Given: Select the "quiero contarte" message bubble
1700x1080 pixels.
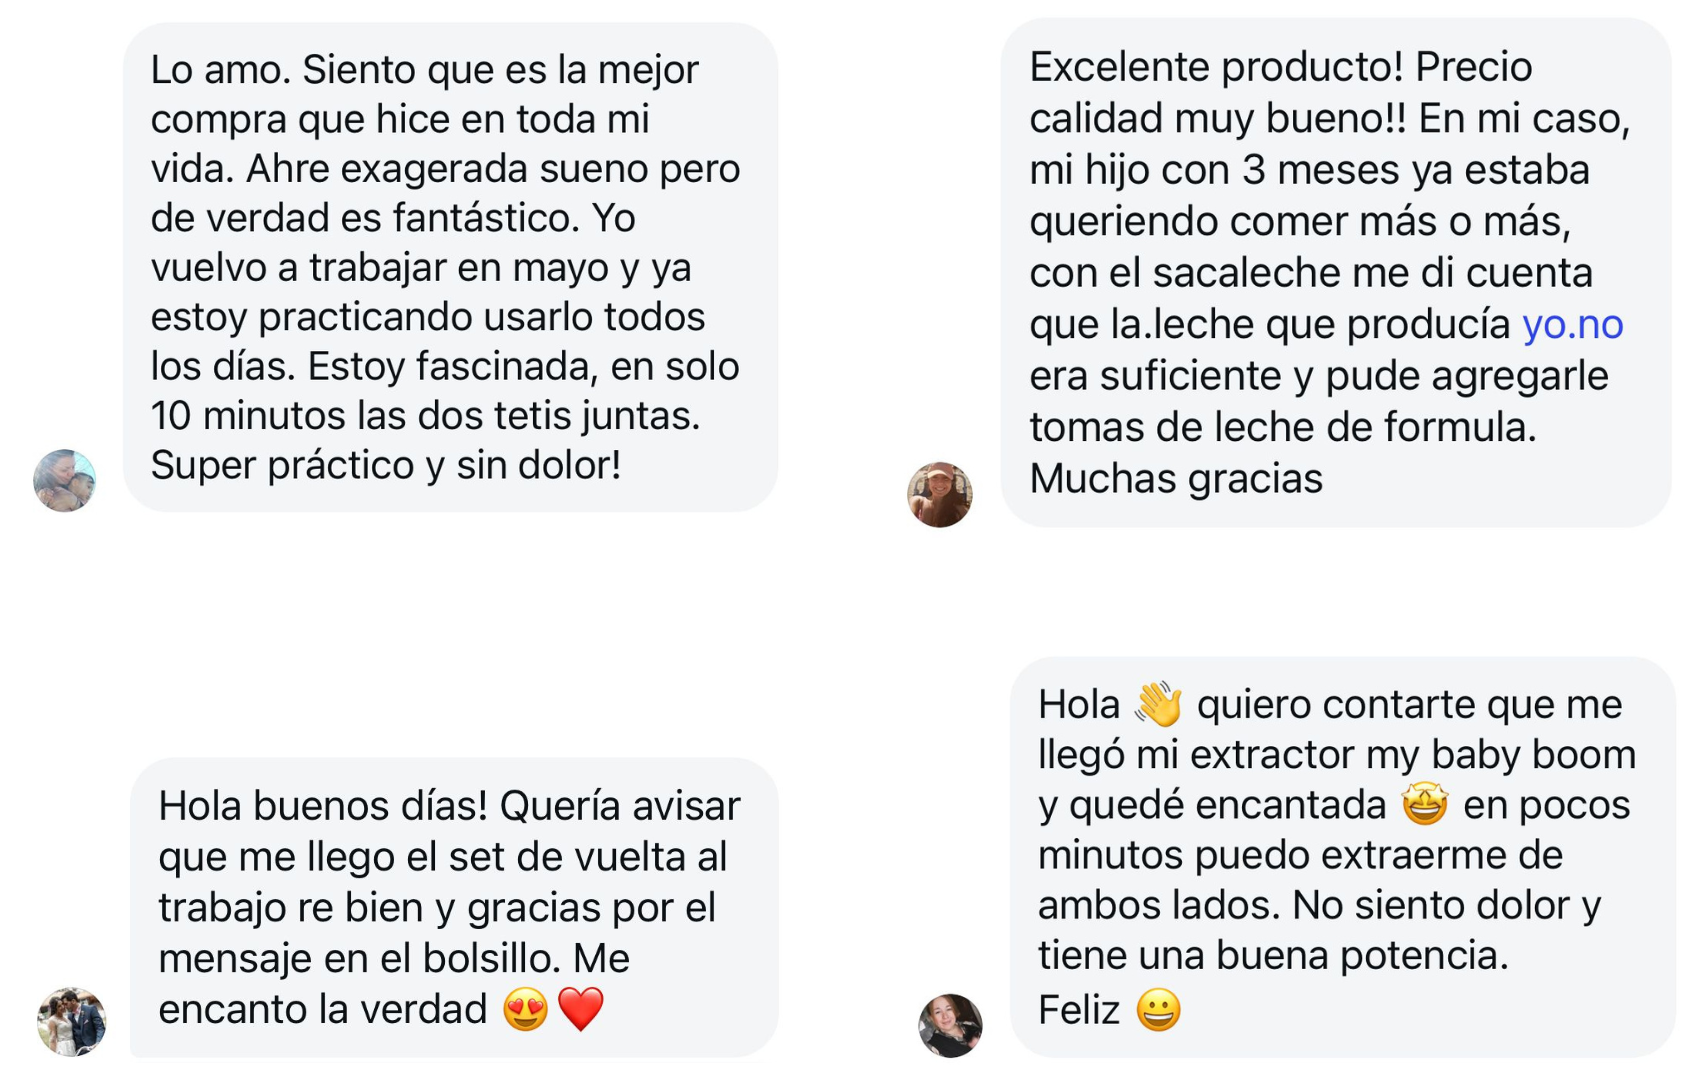Looking at the screenshot, I should pos(1341,856).
